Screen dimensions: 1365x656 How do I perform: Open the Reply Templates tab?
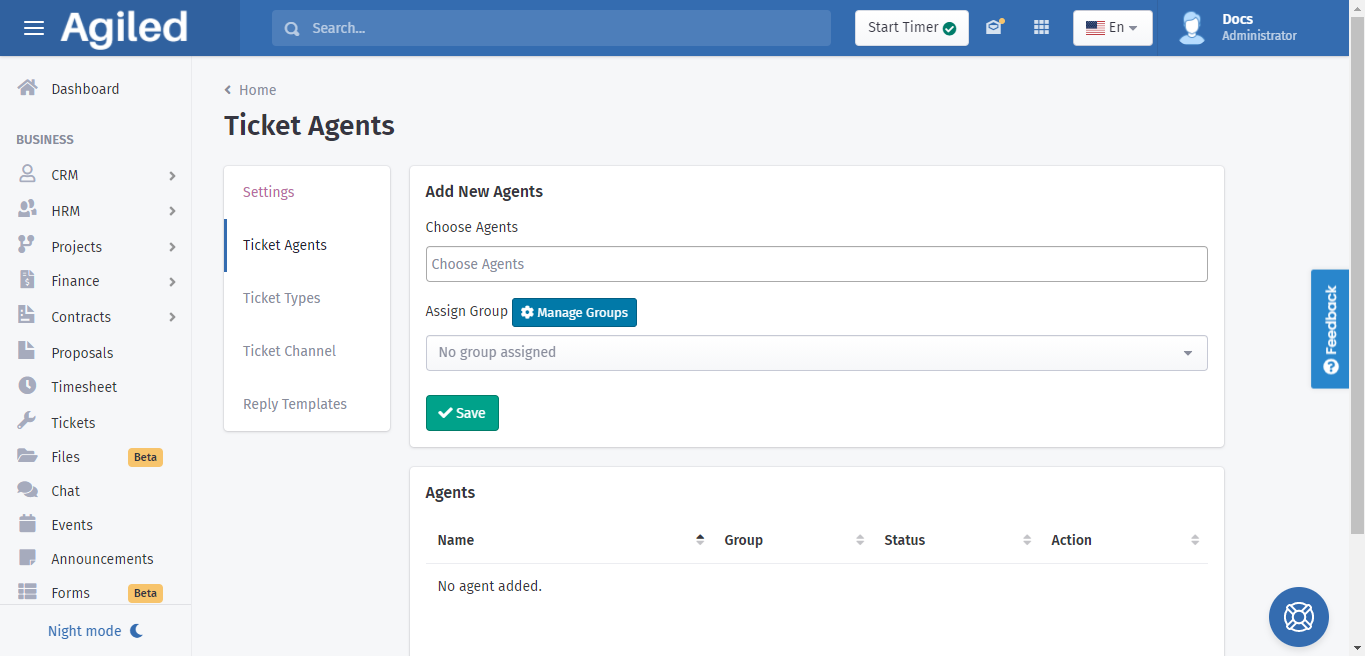point(295,404)
